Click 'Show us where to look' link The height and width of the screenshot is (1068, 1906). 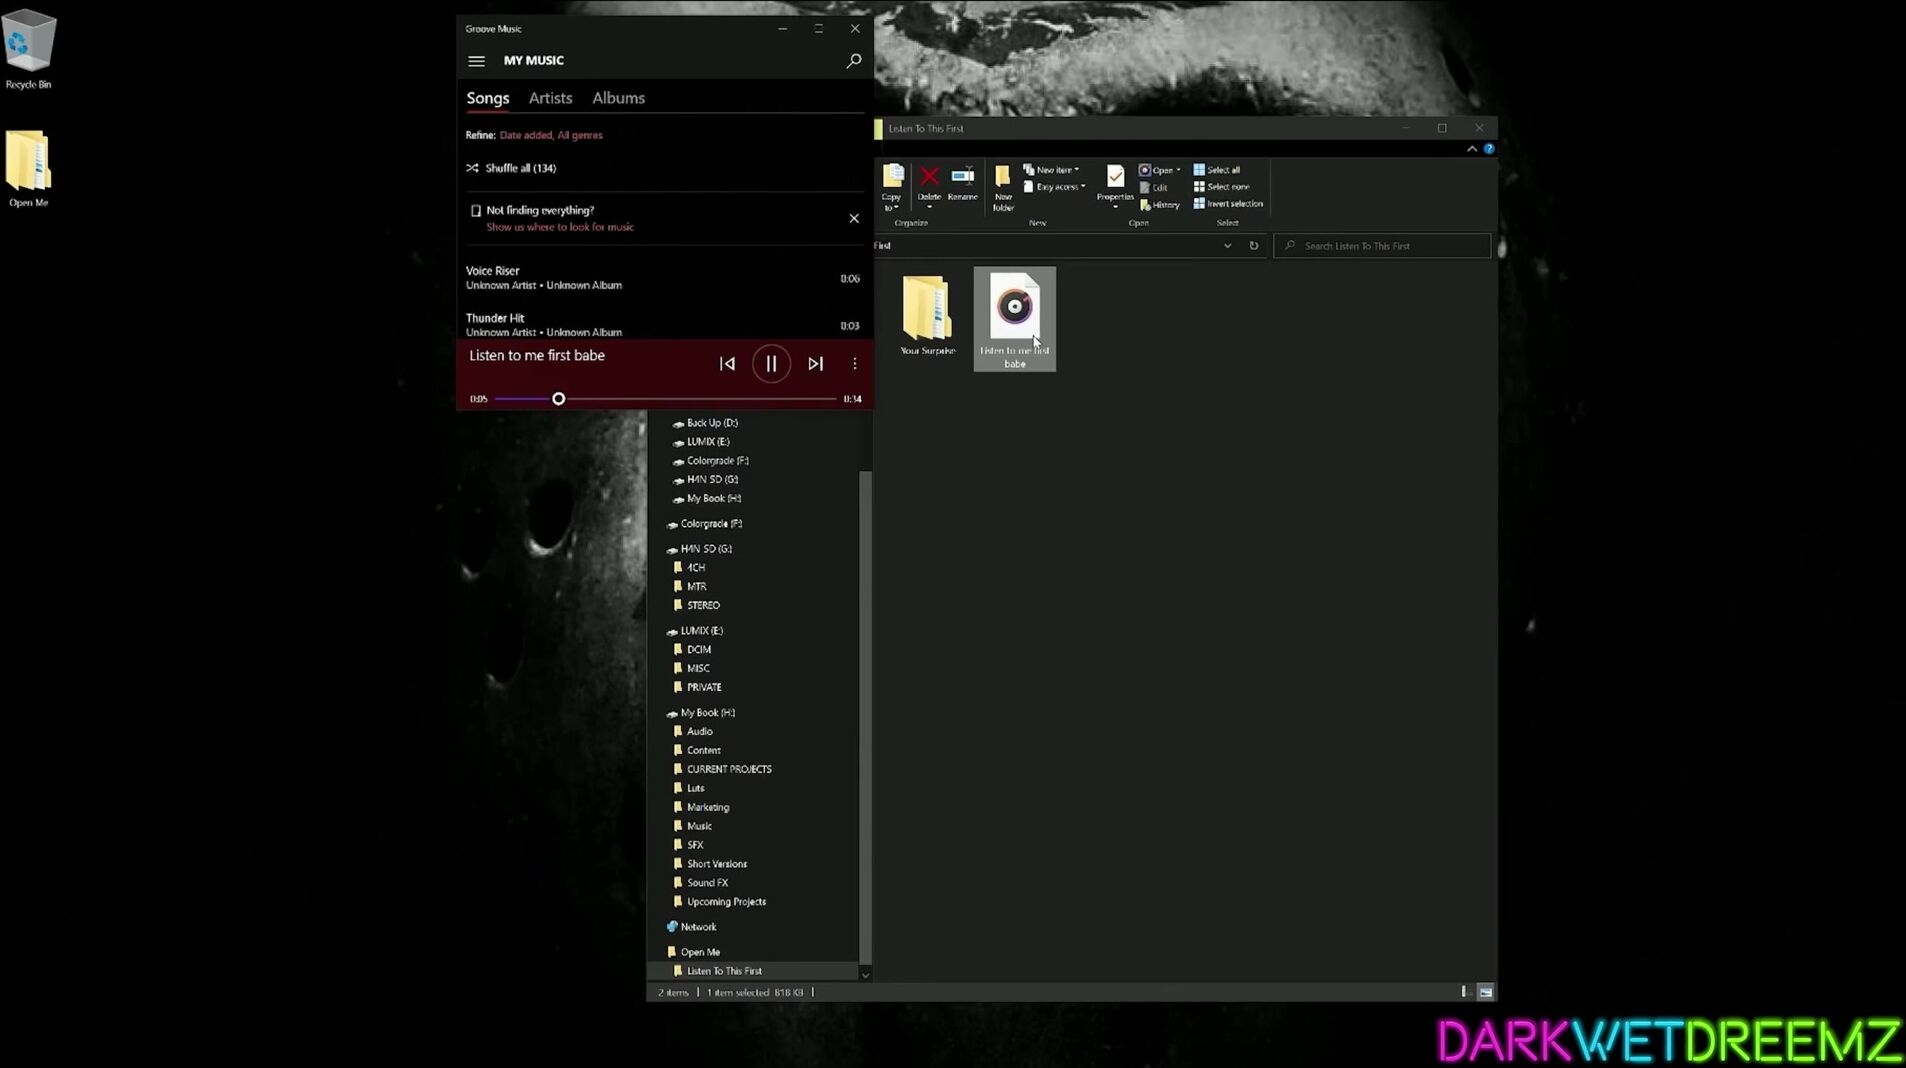click(x=560, y=227)
